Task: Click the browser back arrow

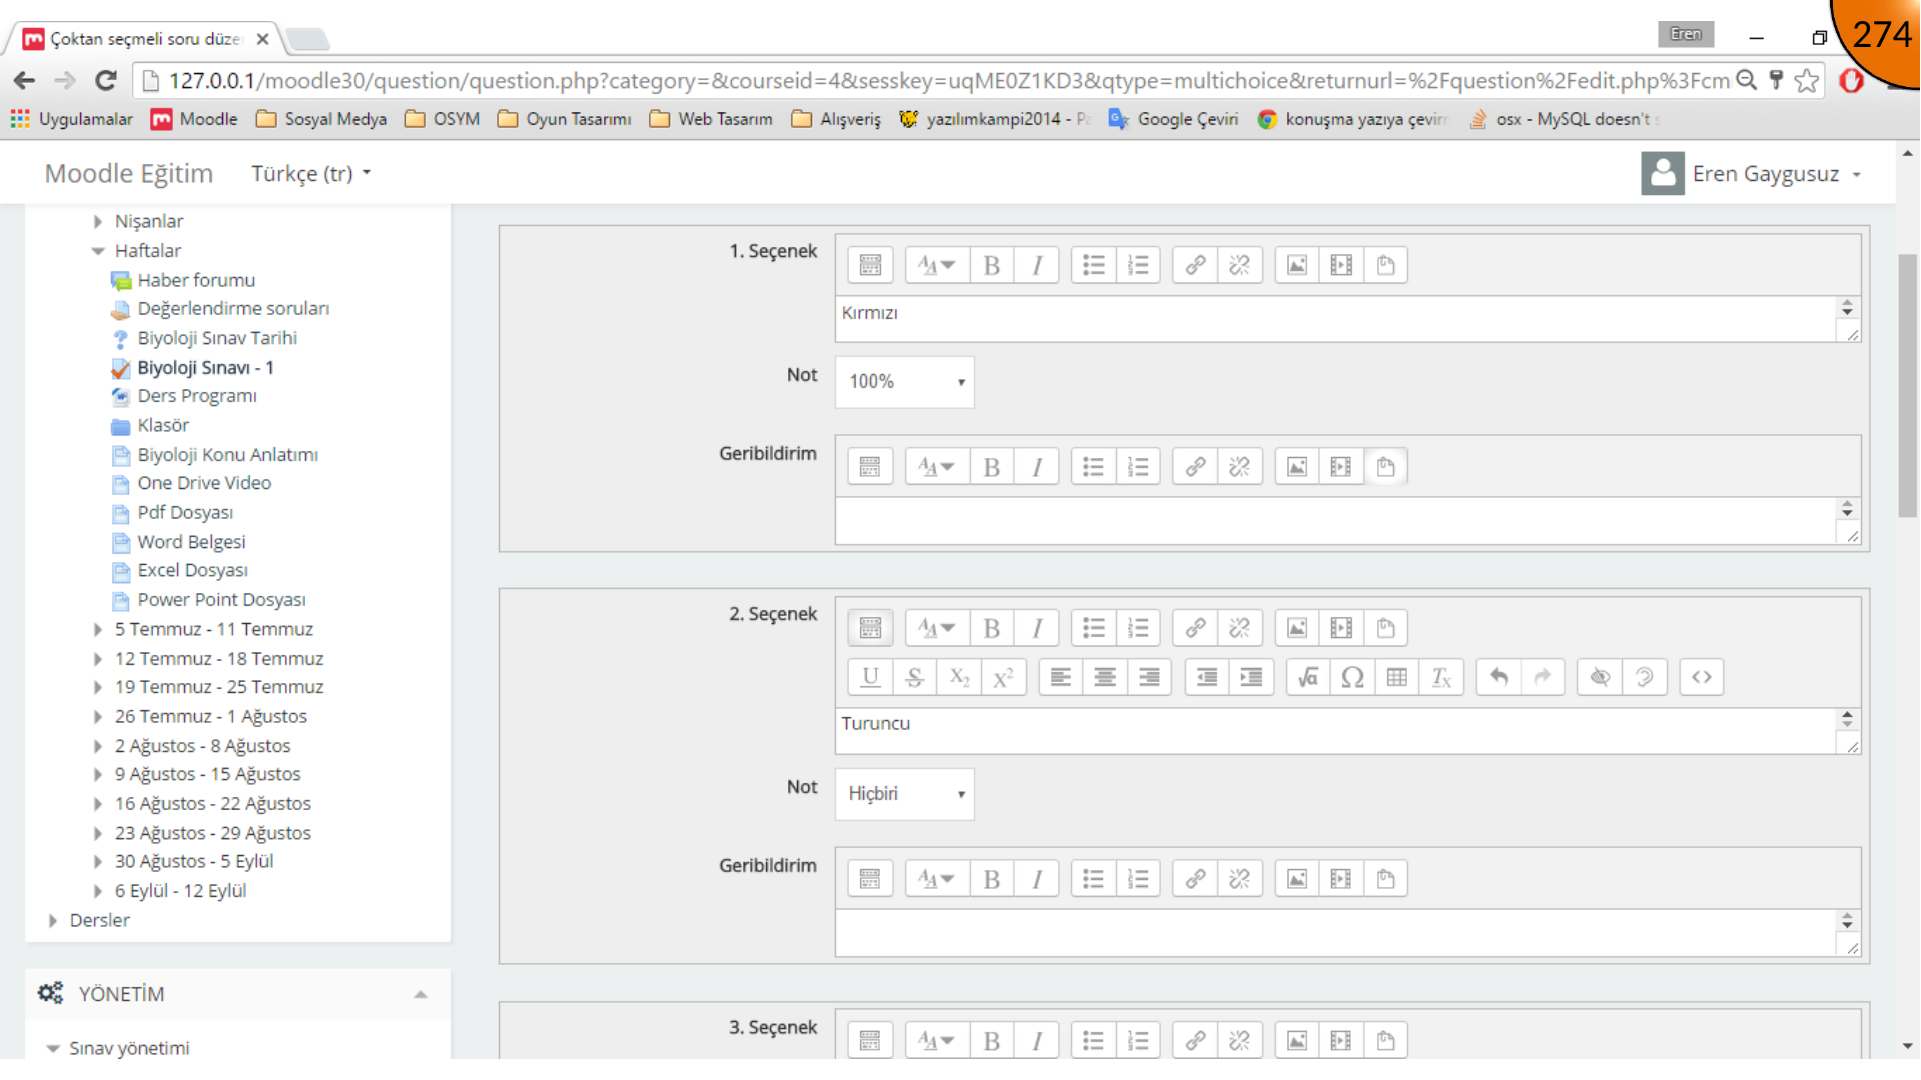Action: pyautogui.click(x=25, y=80)
